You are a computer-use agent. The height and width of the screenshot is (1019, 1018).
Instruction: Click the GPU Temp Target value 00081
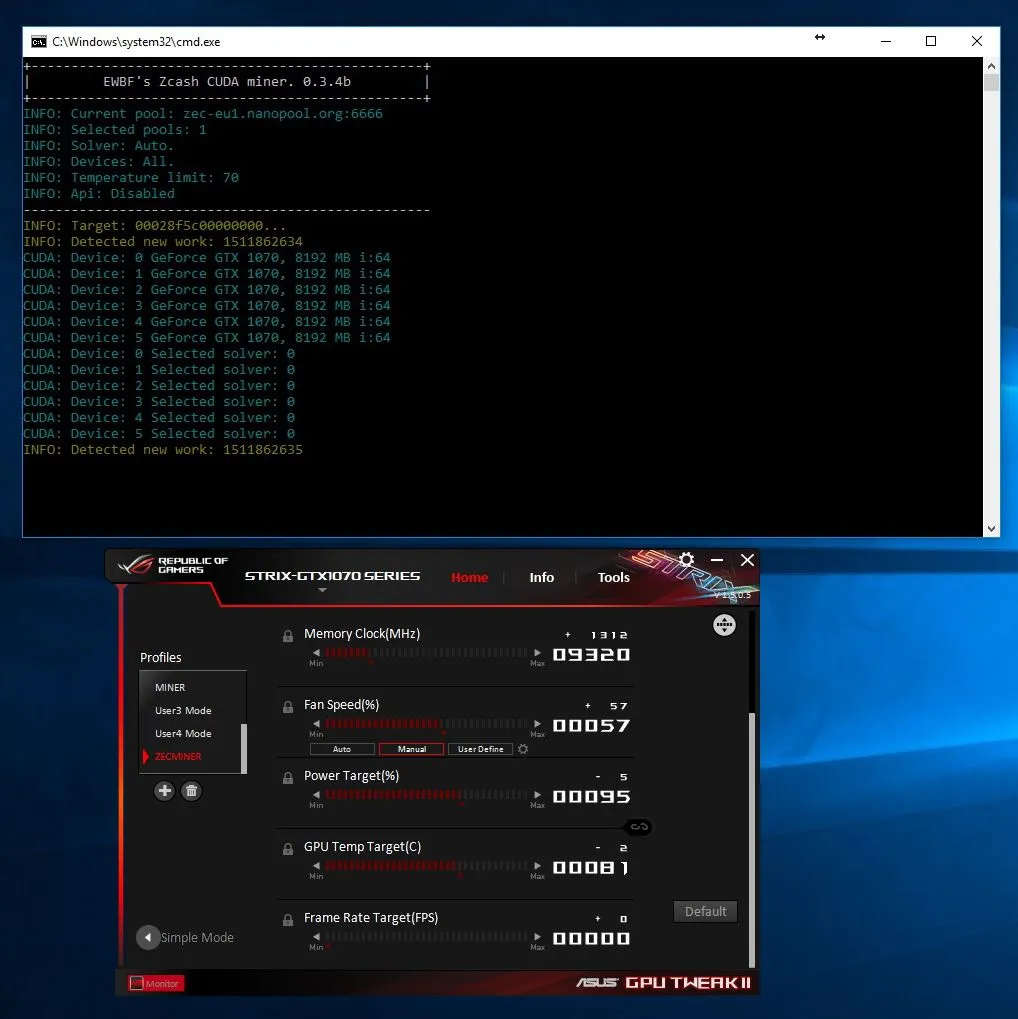(x=591, y=867)
